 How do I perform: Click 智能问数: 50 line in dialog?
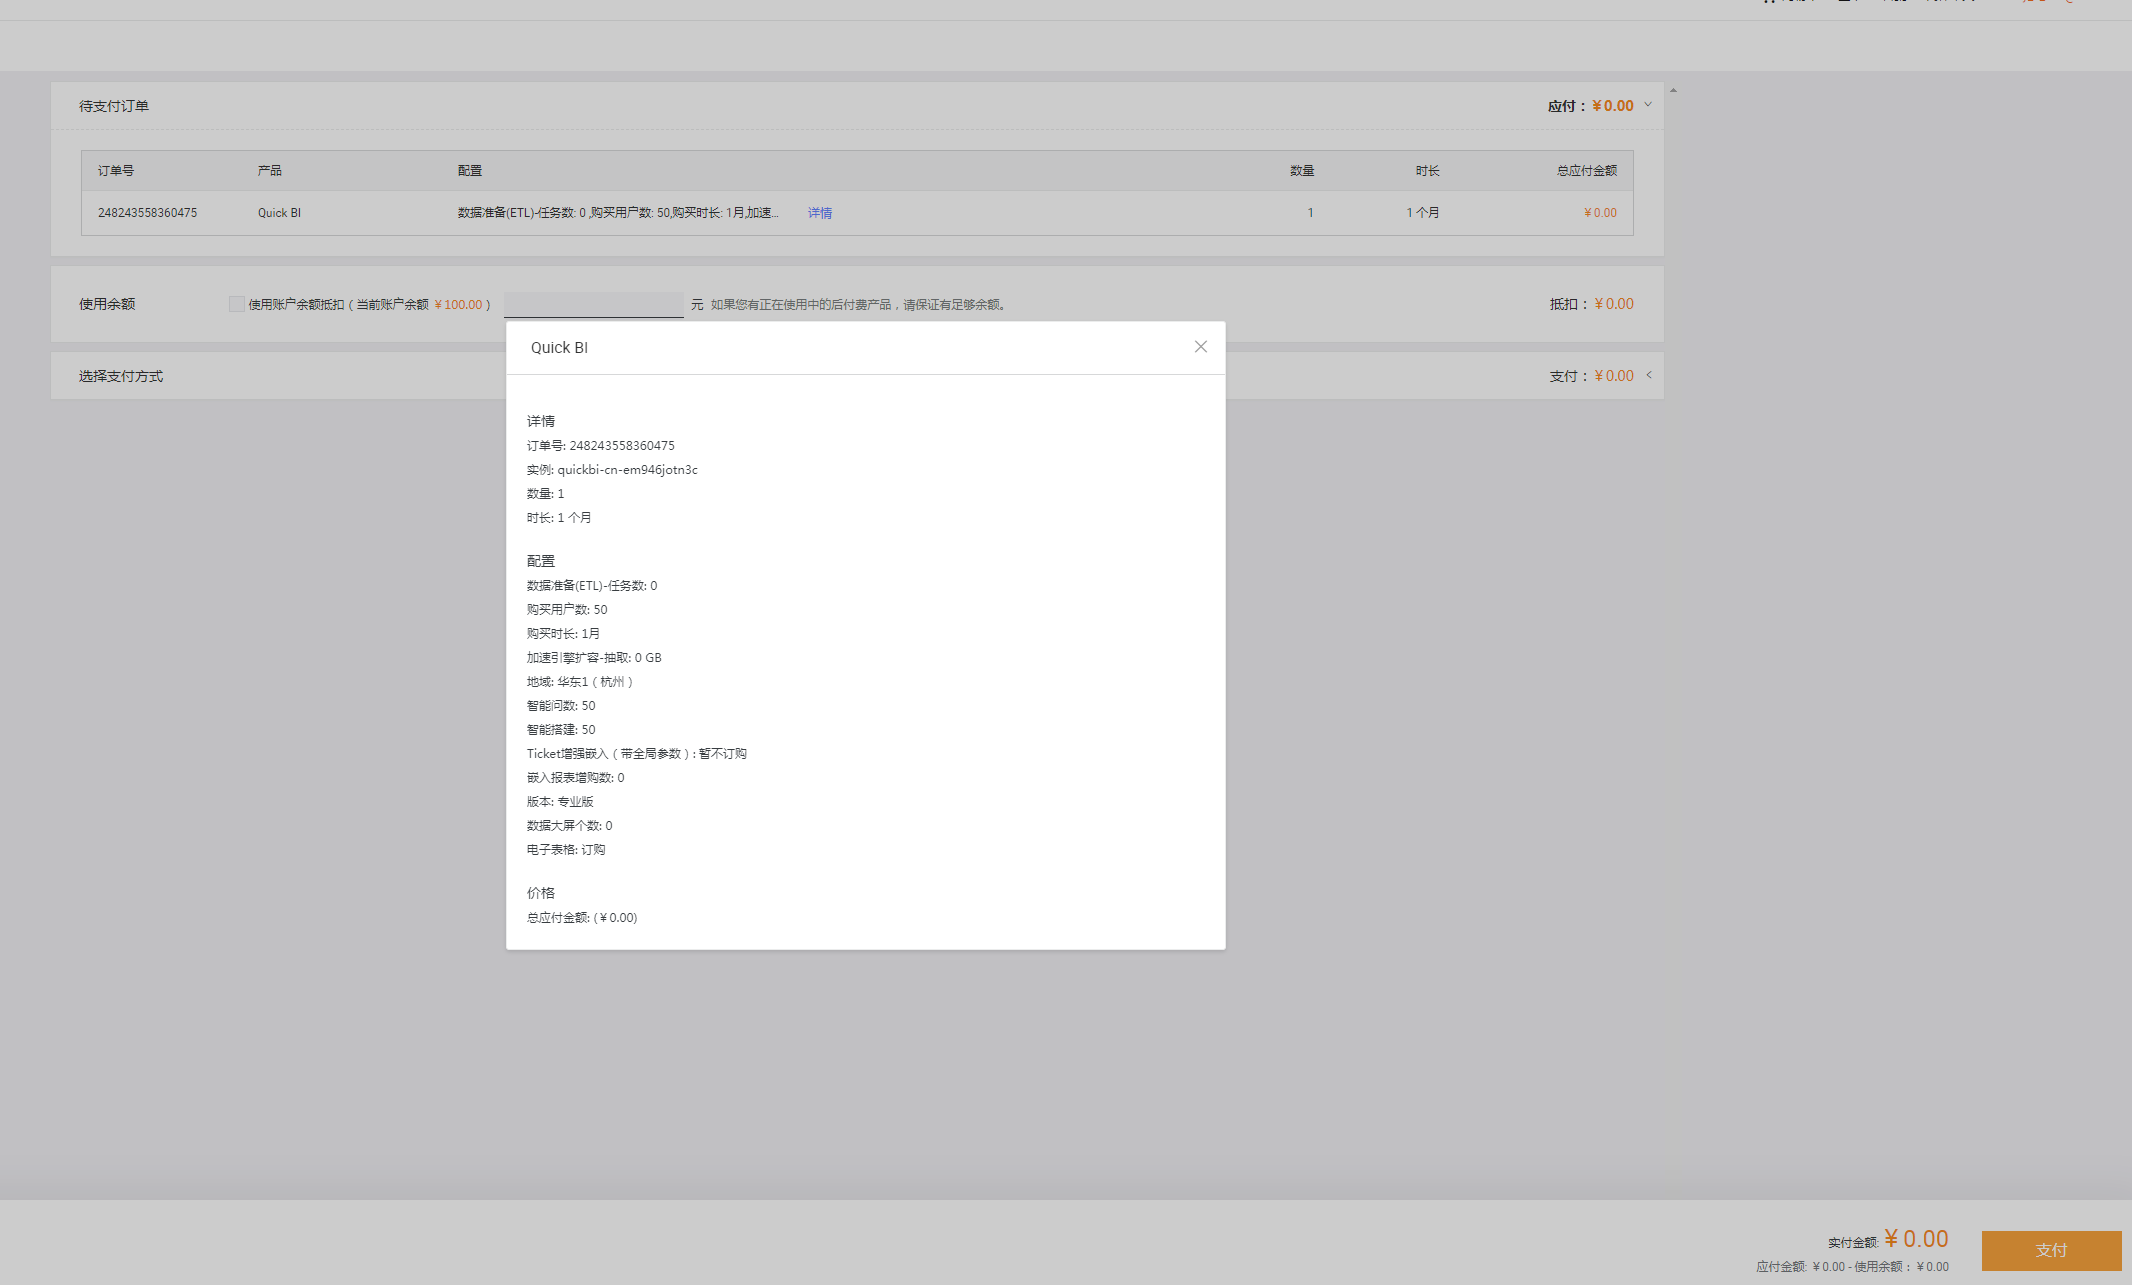click(561, 706)
